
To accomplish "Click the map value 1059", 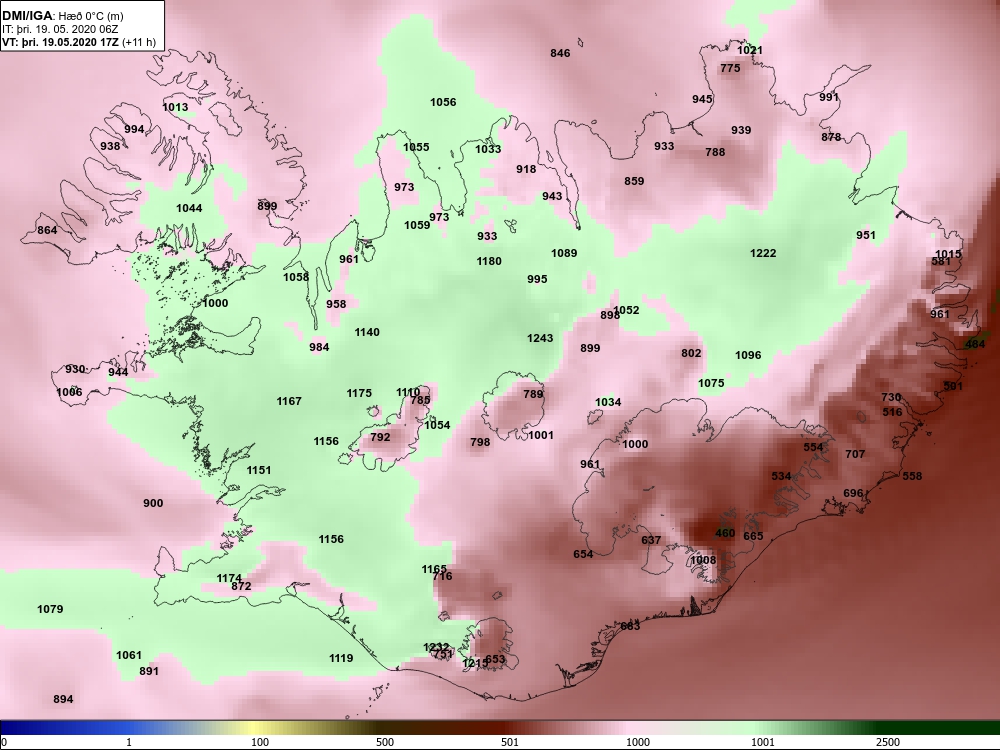I will click(417, 225).
